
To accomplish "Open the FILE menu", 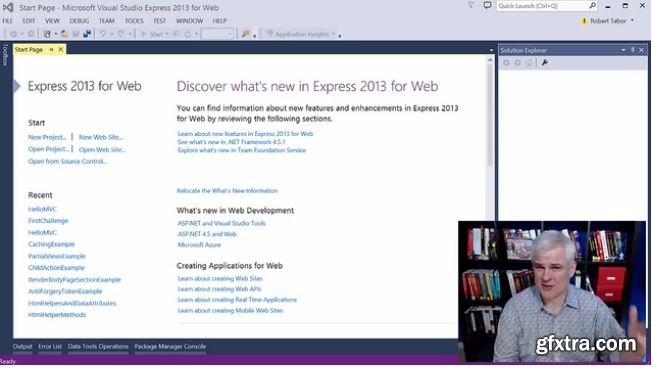I will pyautogui.click(x=7, y=21).
